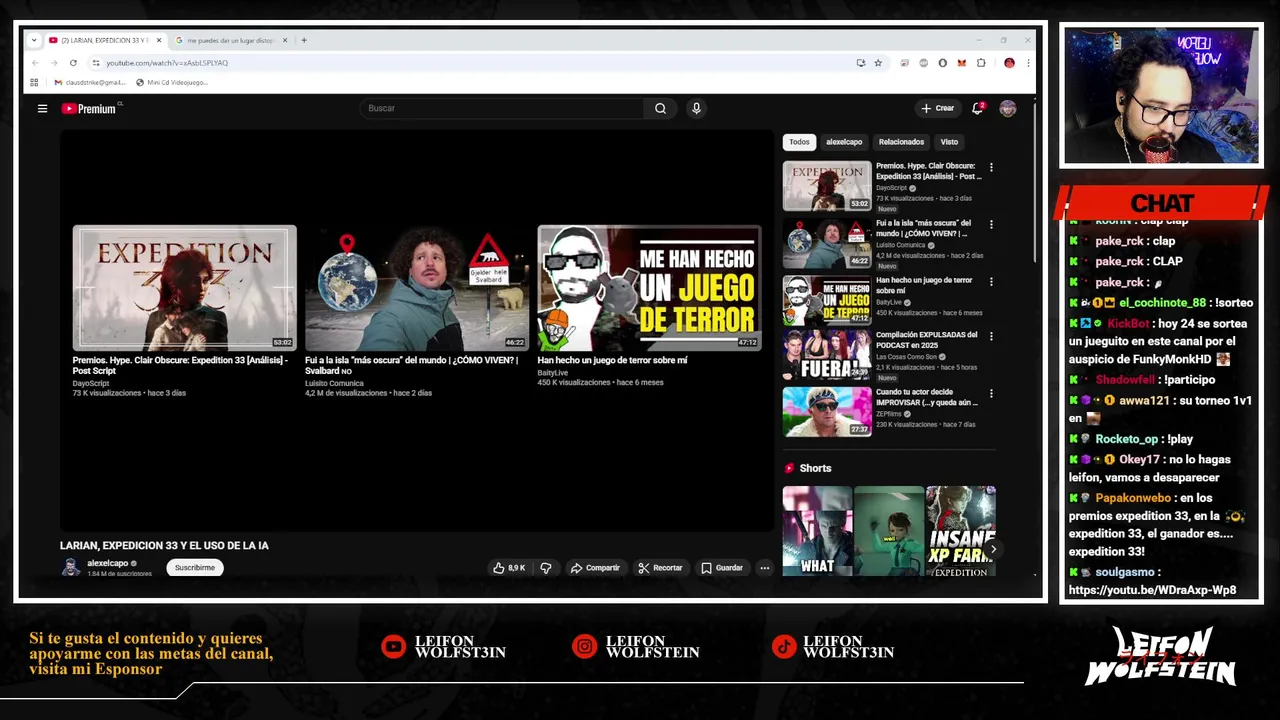Select the Relacionados filter chip
The image size is (1280, 720).
[901, 142]
